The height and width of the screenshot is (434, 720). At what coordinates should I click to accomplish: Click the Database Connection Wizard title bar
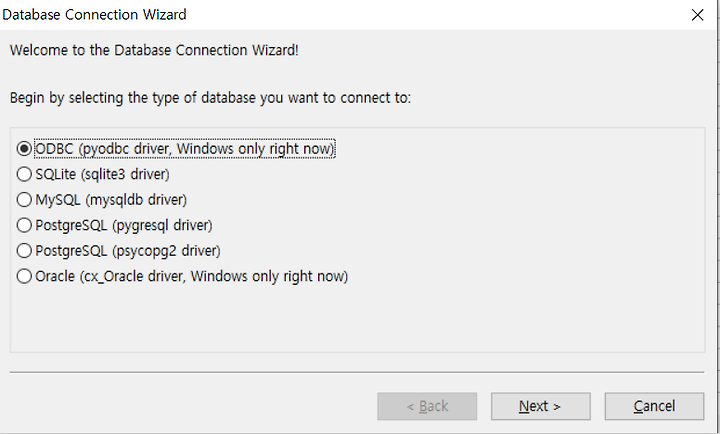[x=321, y=15]
